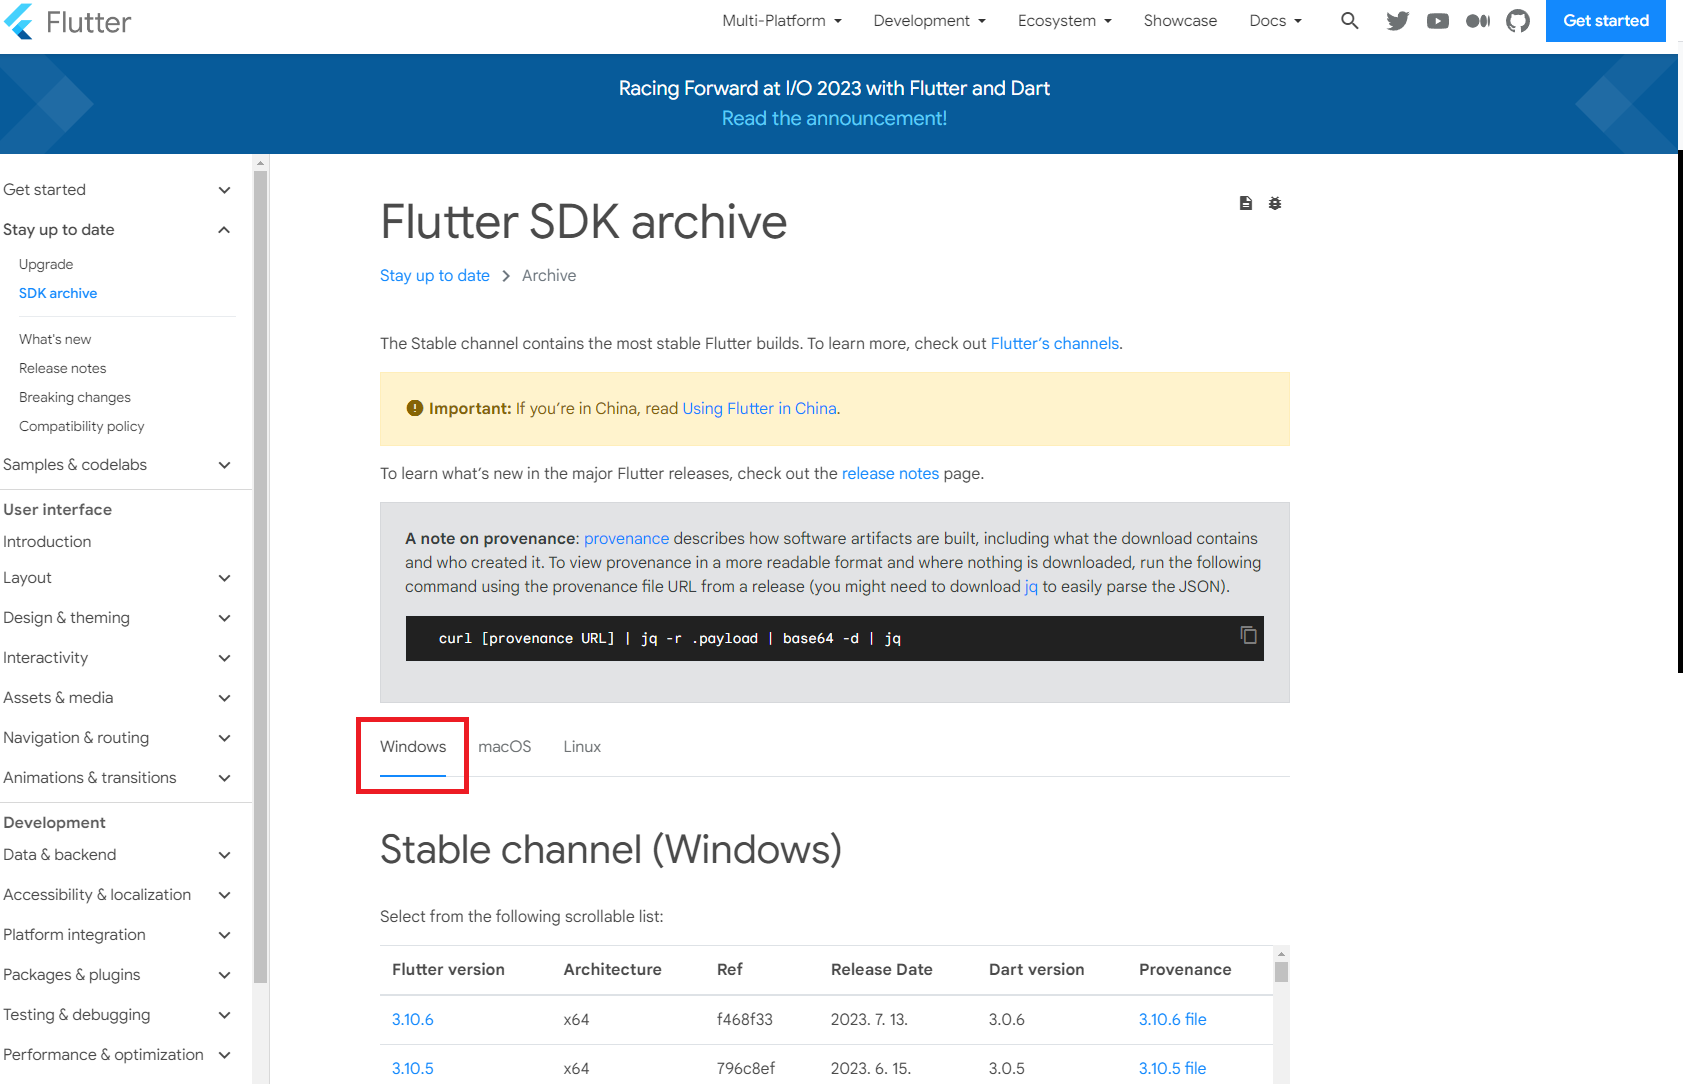Click the Dart version column header
This screenshot has height=1084, width=1683.
[x=1036, y=970]
